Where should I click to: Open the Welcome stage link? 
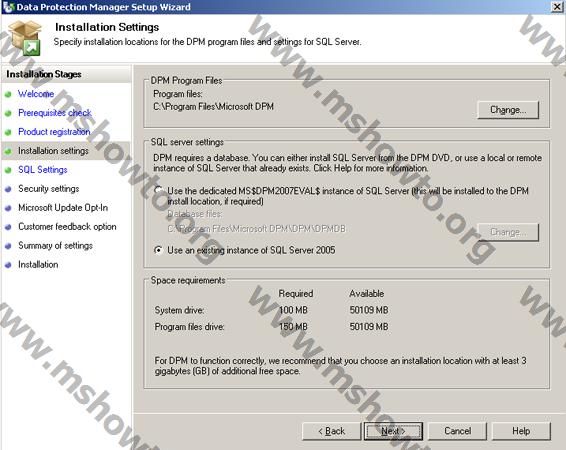tap(36, 94)
